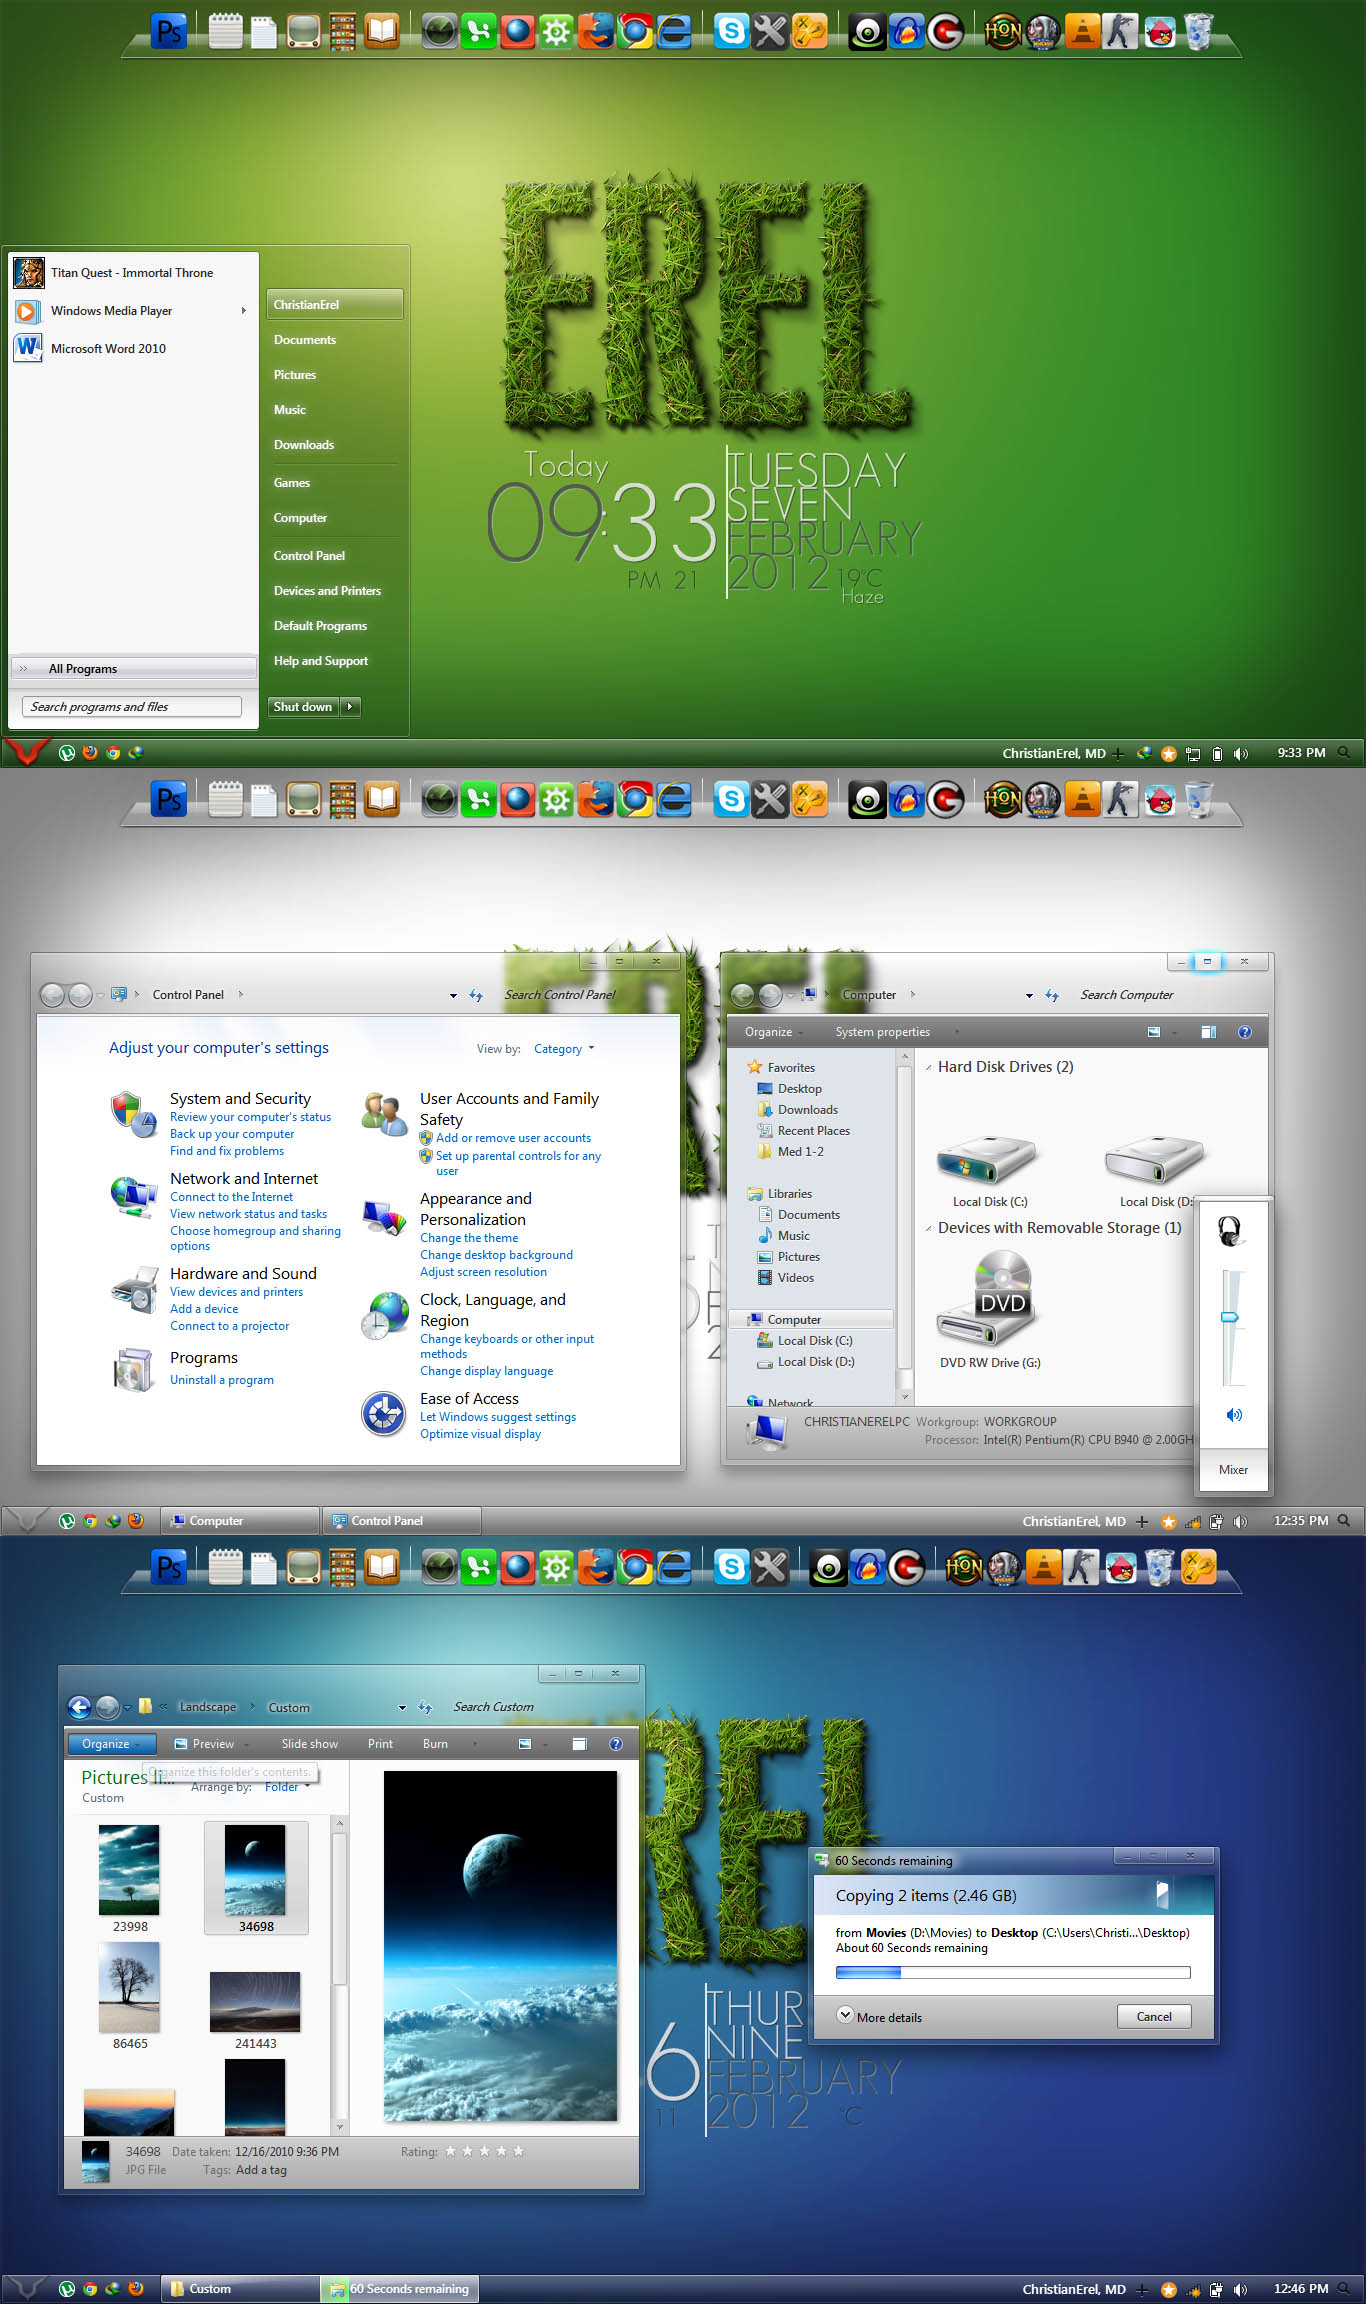Click All Programs in the start menu
The image size is (1366, 2304).
pyautogui.click(x=133, y=669)
